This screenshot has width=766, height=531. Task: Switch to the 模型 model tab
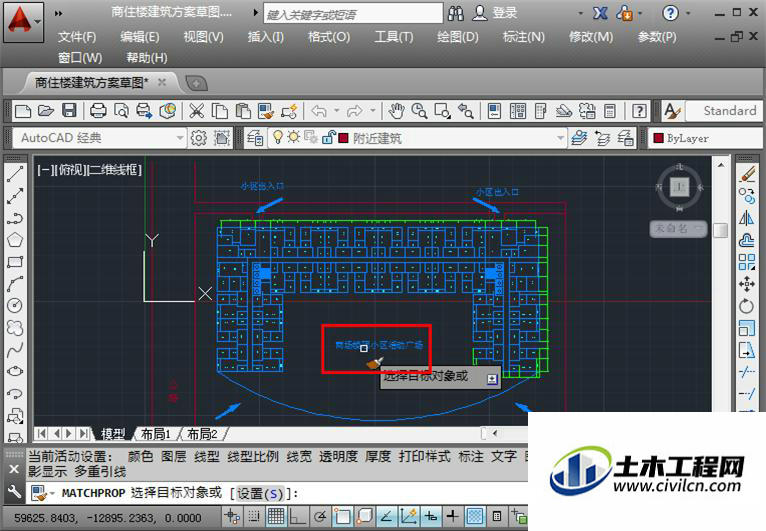(x=113, y=433)
